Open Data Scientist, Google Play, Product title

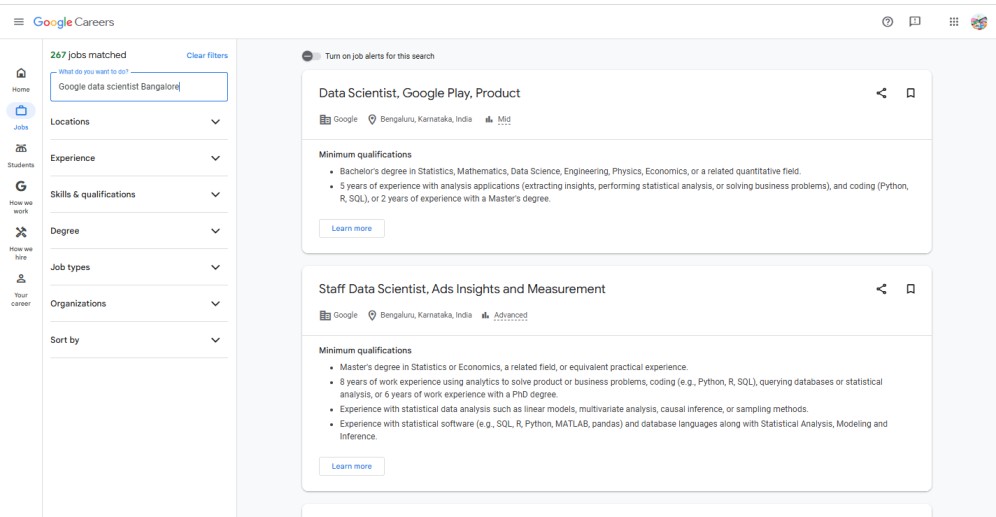419,93
